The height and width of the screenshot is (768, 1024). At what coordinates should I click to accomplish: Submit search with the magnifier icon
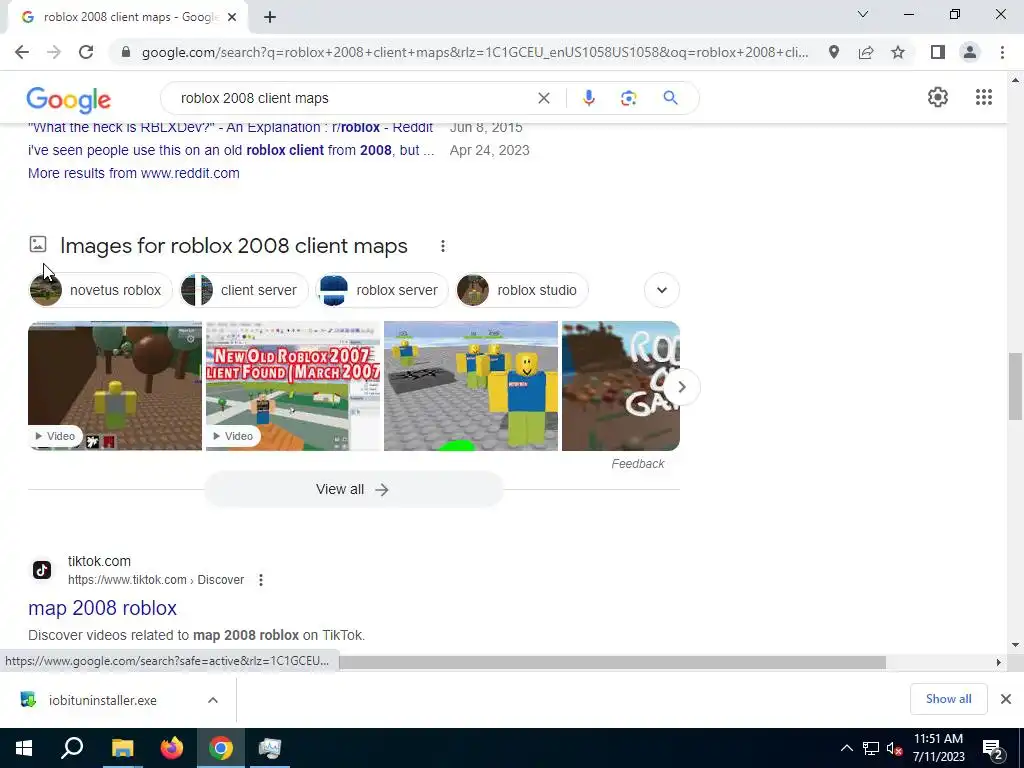coord(670,98)
